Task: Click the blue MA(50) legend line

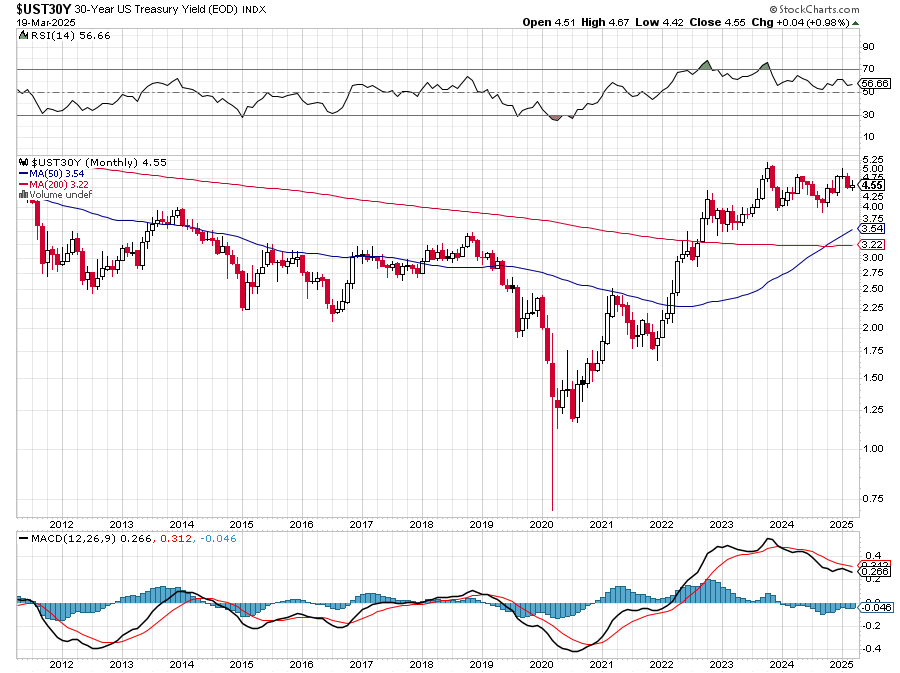Action: [25, 173]
